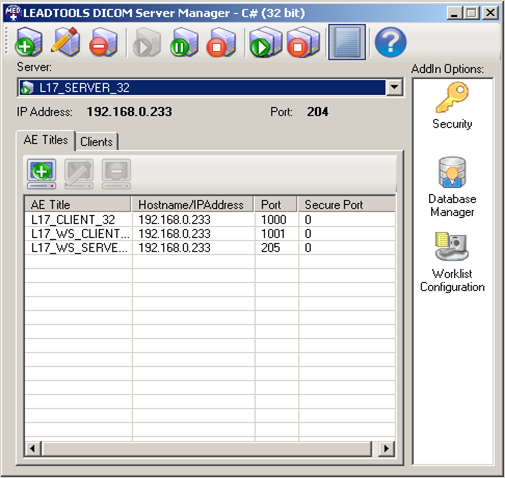505x478 pixels.
Task: Sort by AE Title column header
Action: 78,204
